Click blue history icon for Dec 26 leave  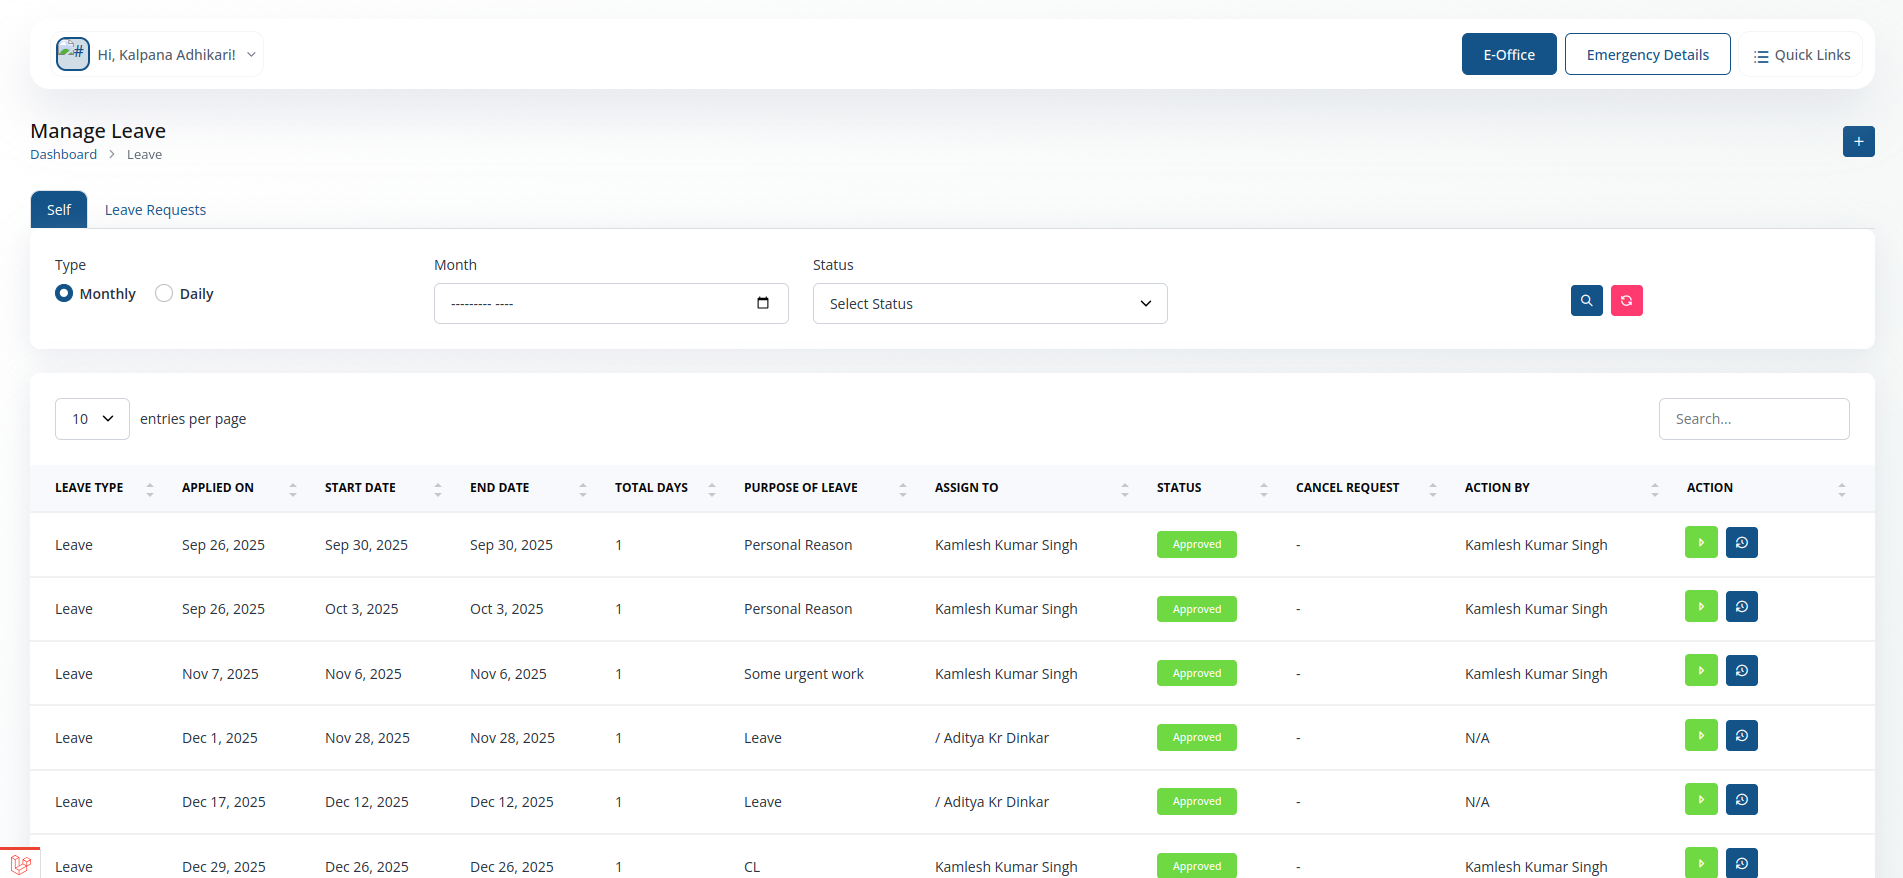coord(1742,863)
